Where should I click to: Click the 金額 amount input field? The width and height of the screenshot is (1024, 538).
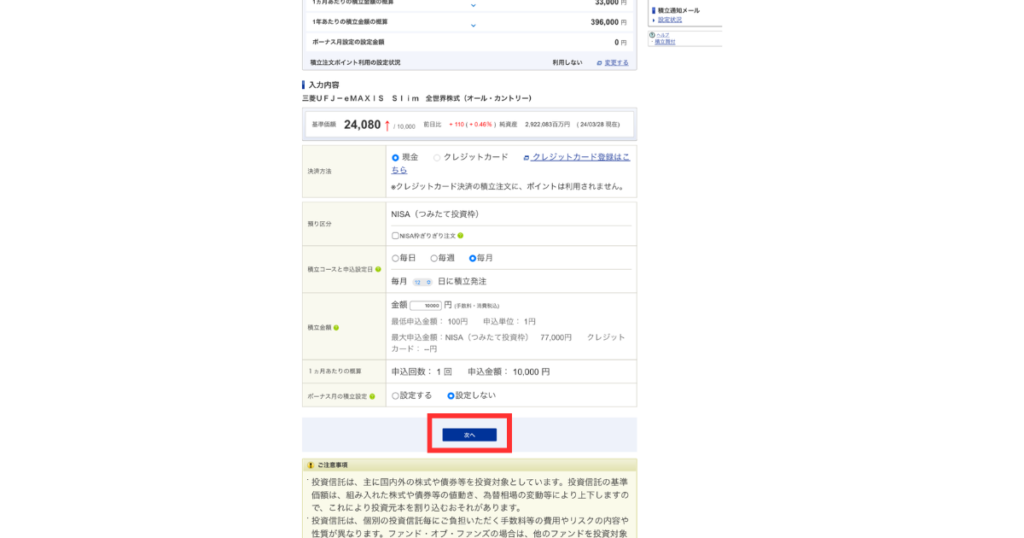(426, 306)
